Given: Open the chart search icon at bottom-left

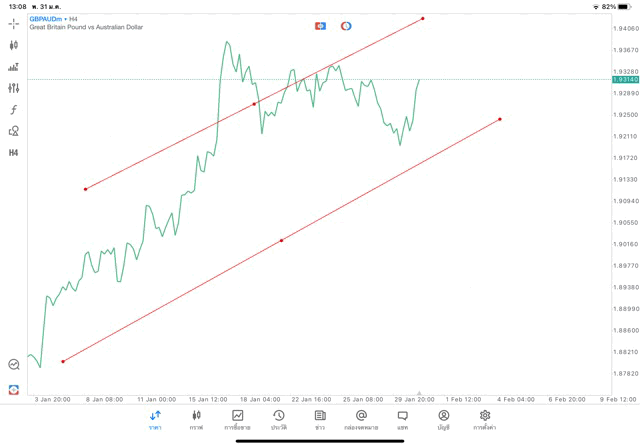Looking at the screenshot, I should click(13, 365).
